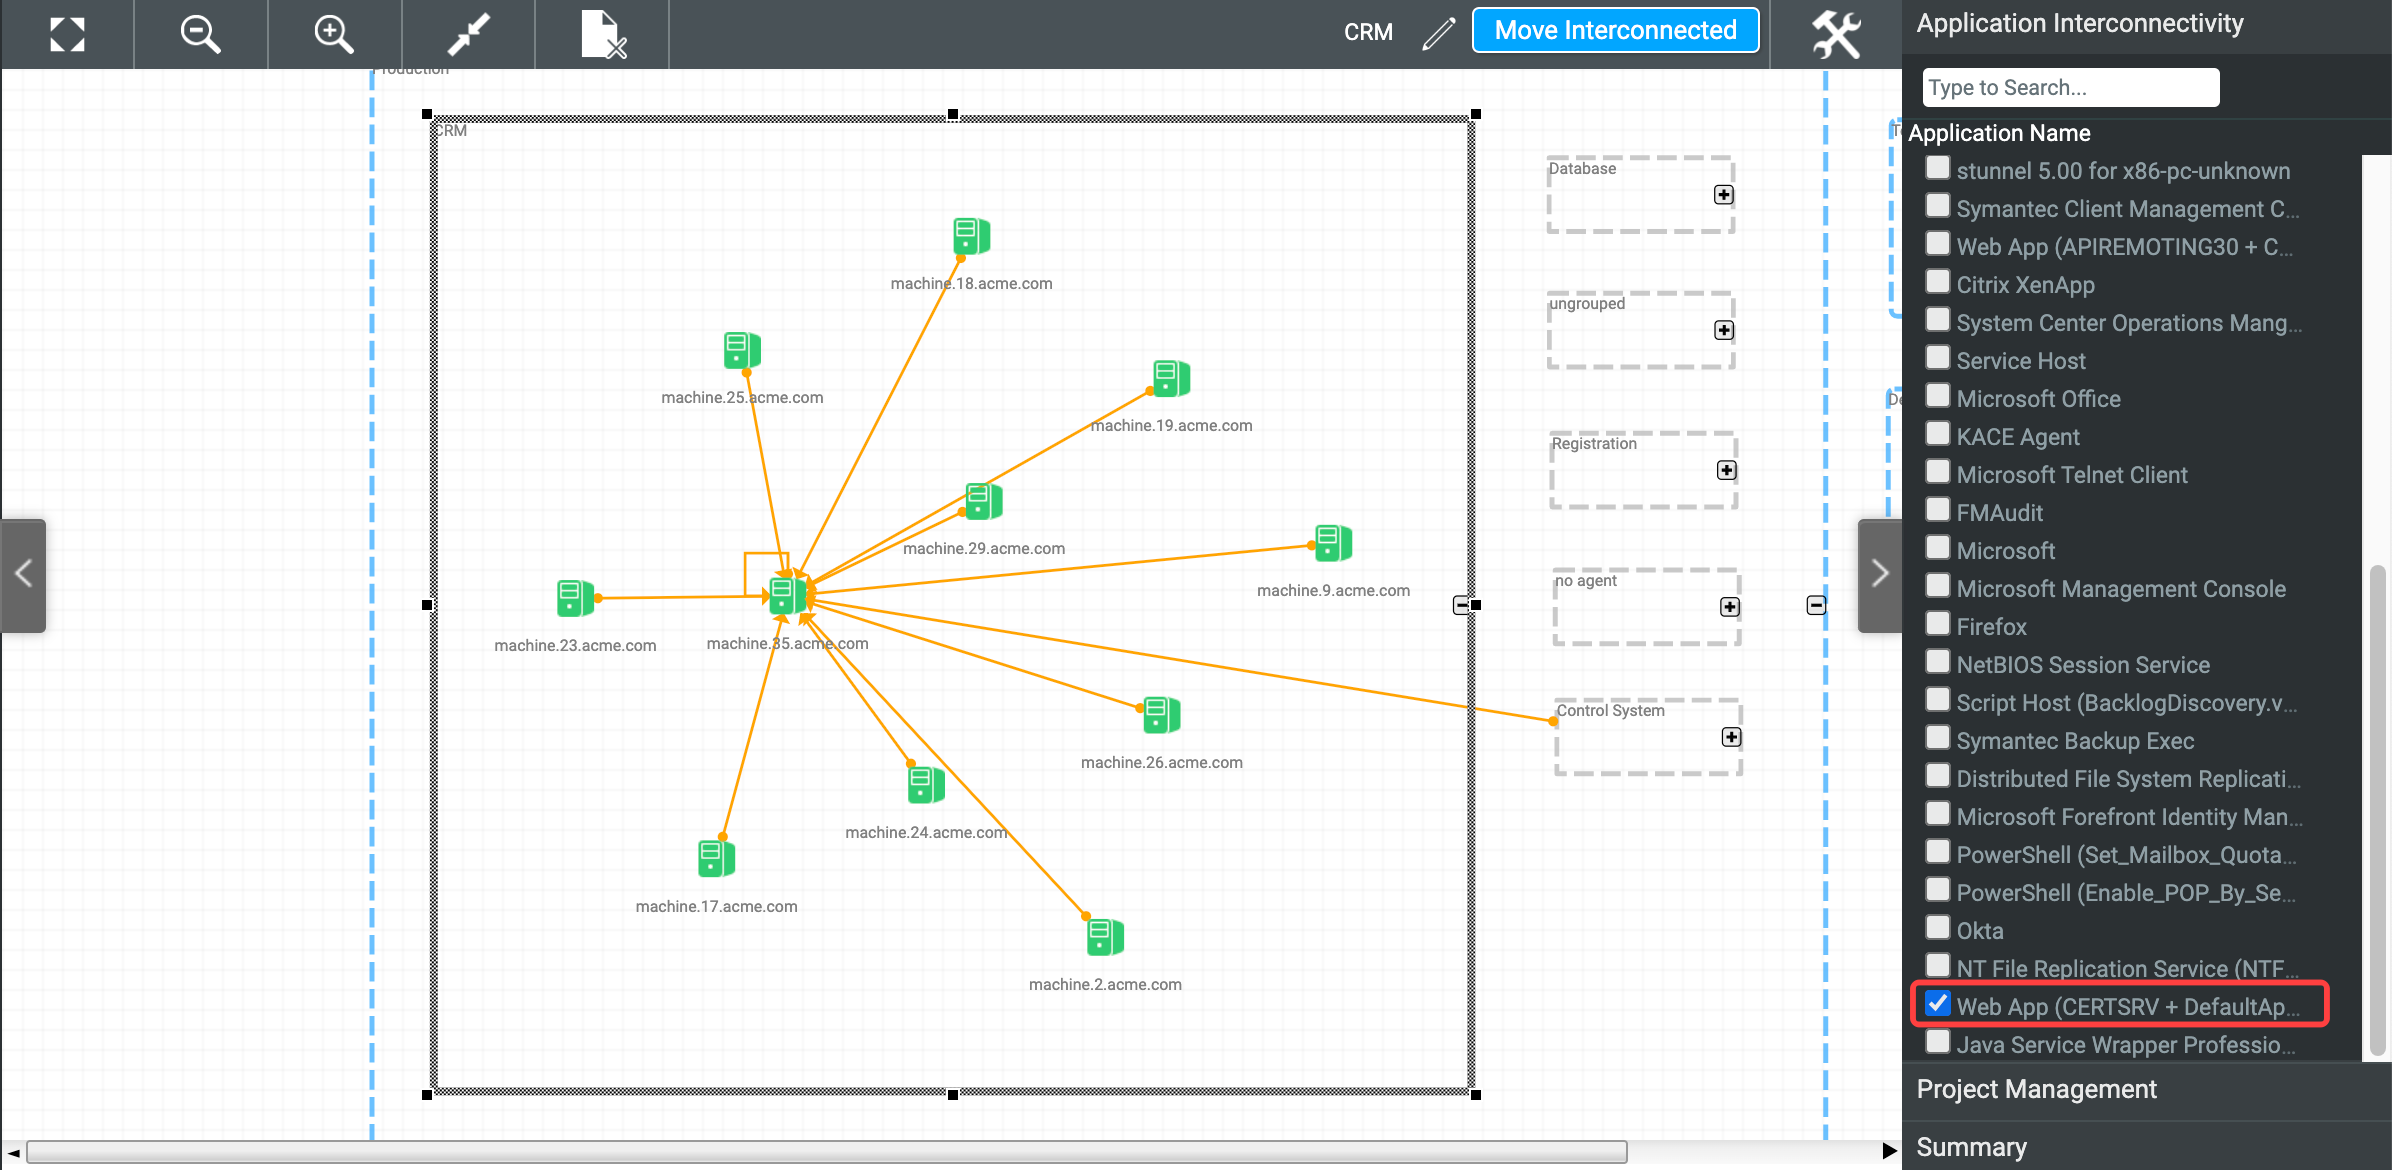Open the Summary section

coord(1970,1146)
